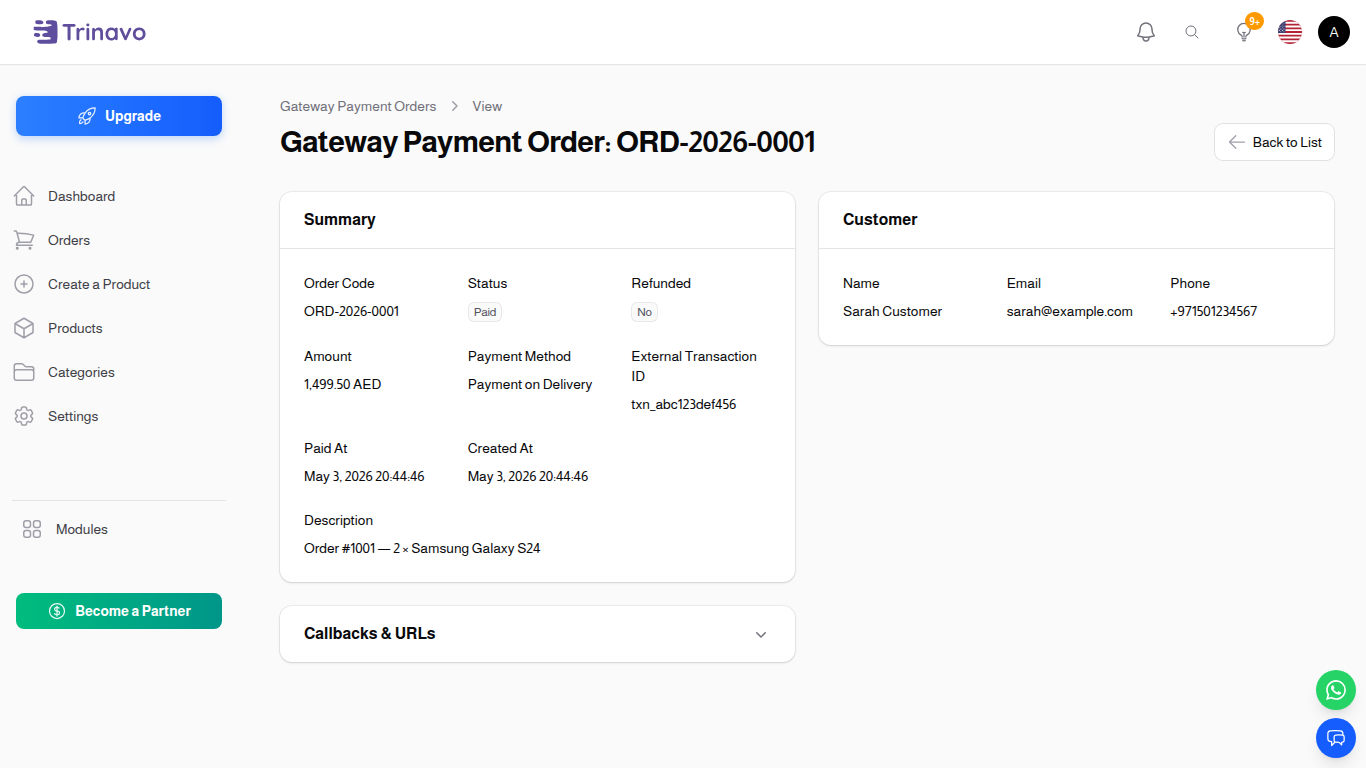Click the arrow icon in Back to List
Image resolution: width=1366 pixels, height=768 pixels.
coord(1237,142)
